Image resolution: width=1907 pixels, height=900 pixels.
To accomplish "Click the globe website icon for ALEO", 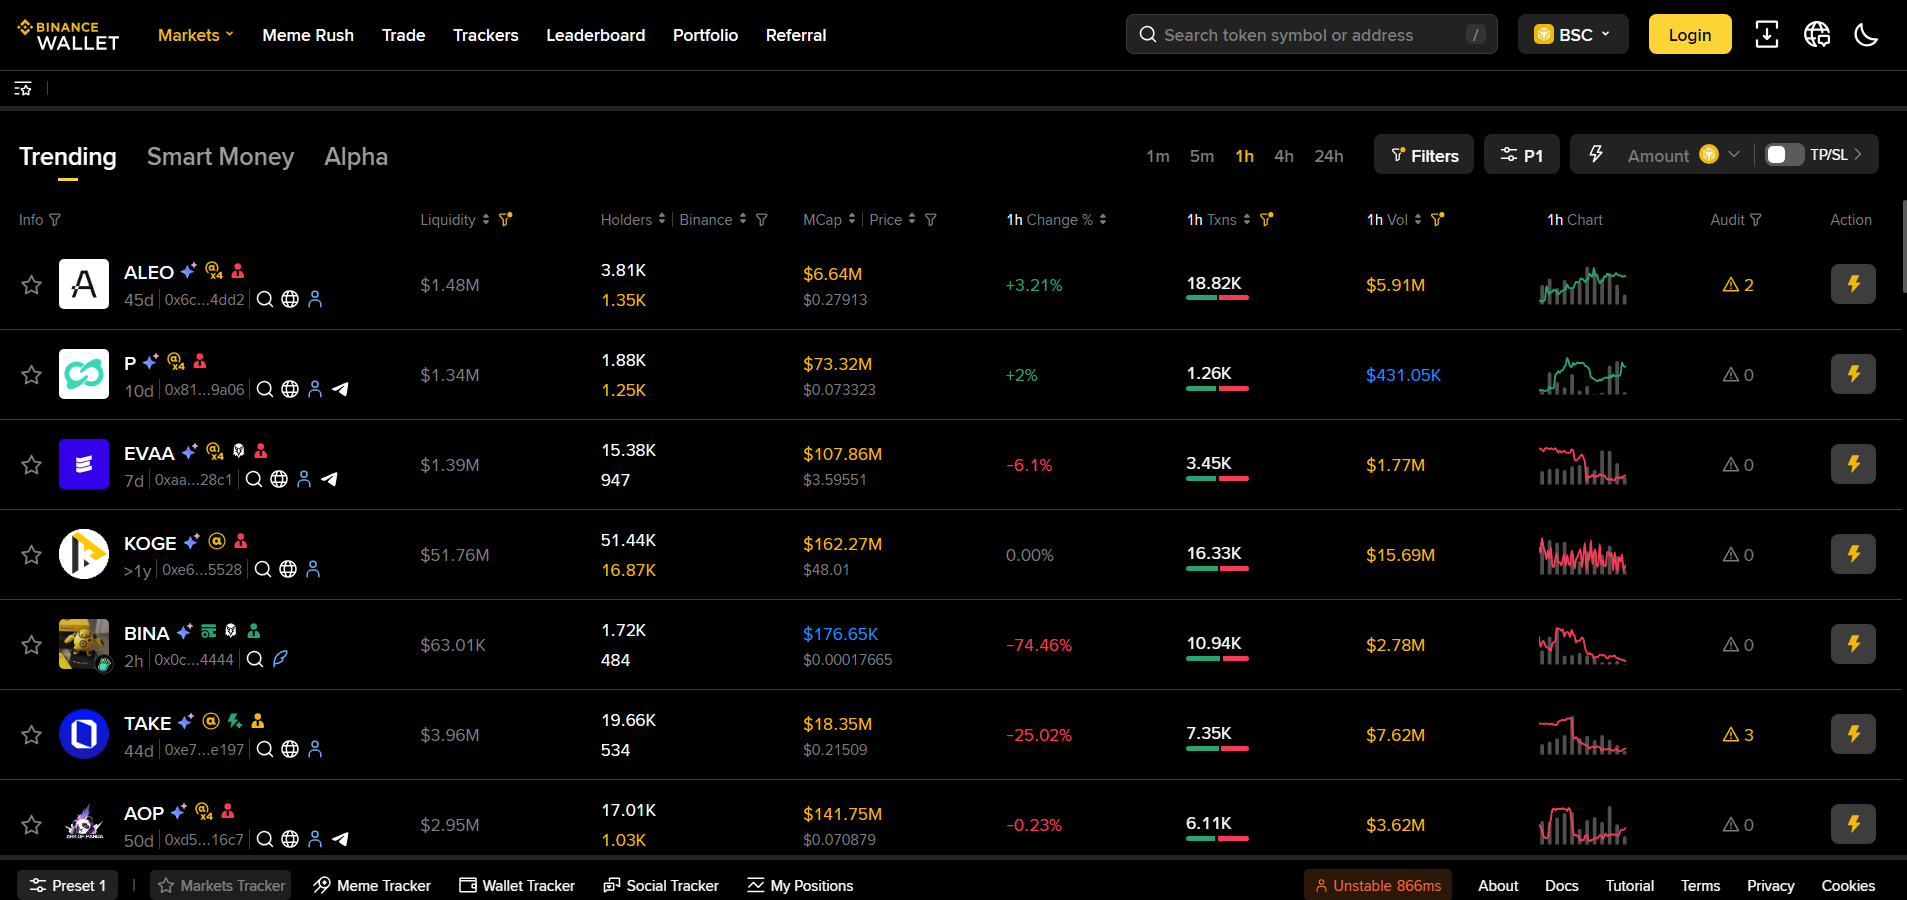I will click(290, 299).
